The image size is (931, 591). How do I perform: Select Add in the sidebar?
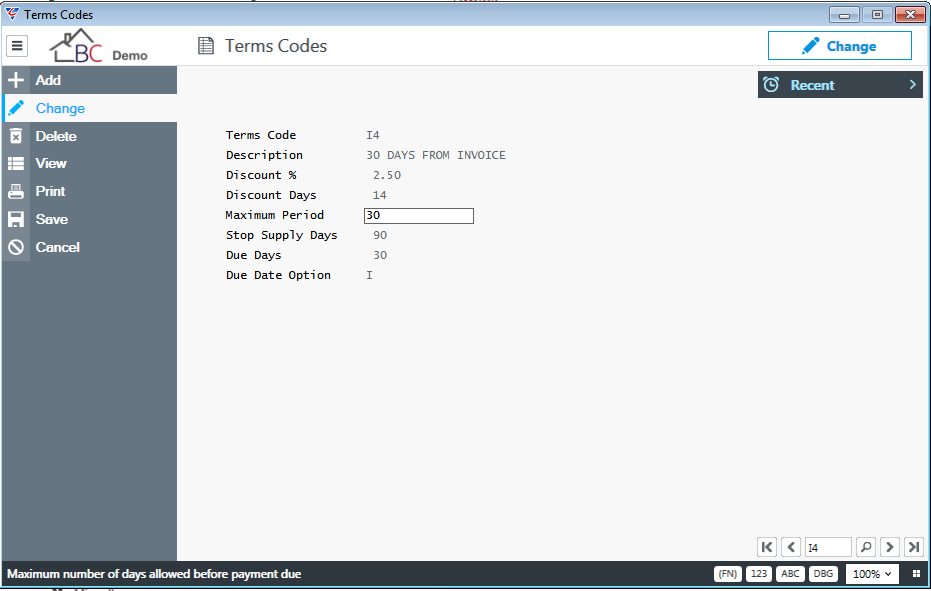[89, 80]
